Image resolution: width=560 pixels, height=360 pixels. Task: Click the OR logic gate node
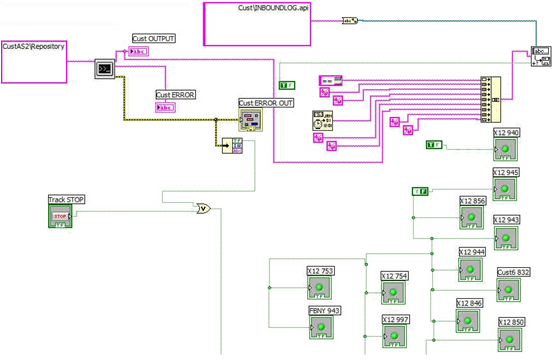point(204,208)
